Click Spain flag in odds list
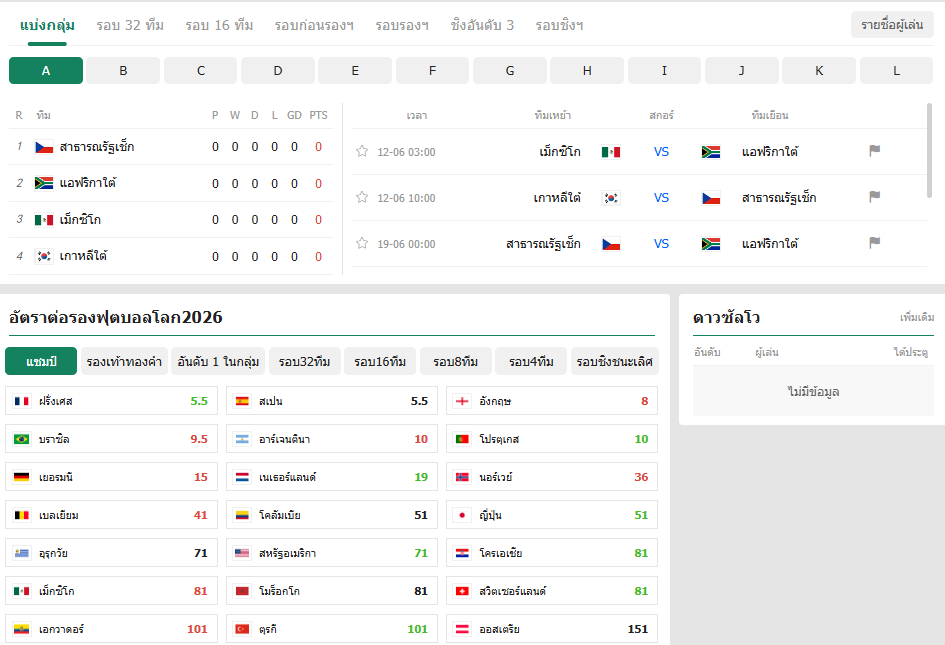Image resolution: width=945 pixels, height=645 pixels. (x=242, y=401)
